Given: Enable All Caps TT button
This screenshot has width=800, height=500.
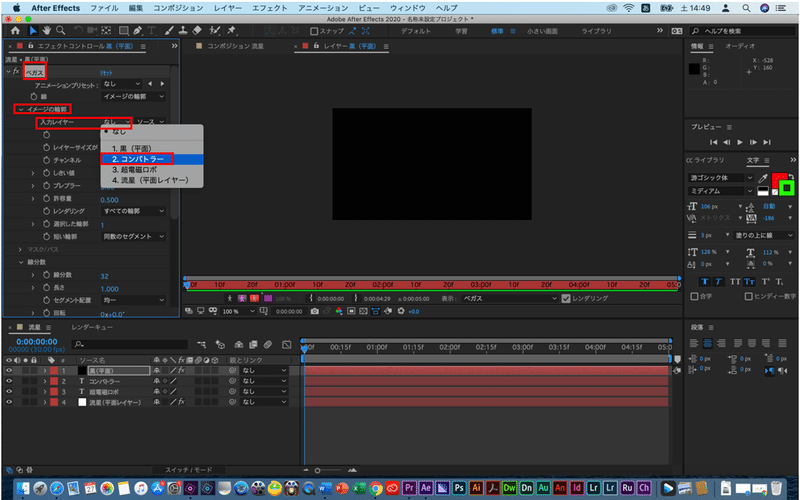Looking at the screenshot, I should [x=735, y=282].
